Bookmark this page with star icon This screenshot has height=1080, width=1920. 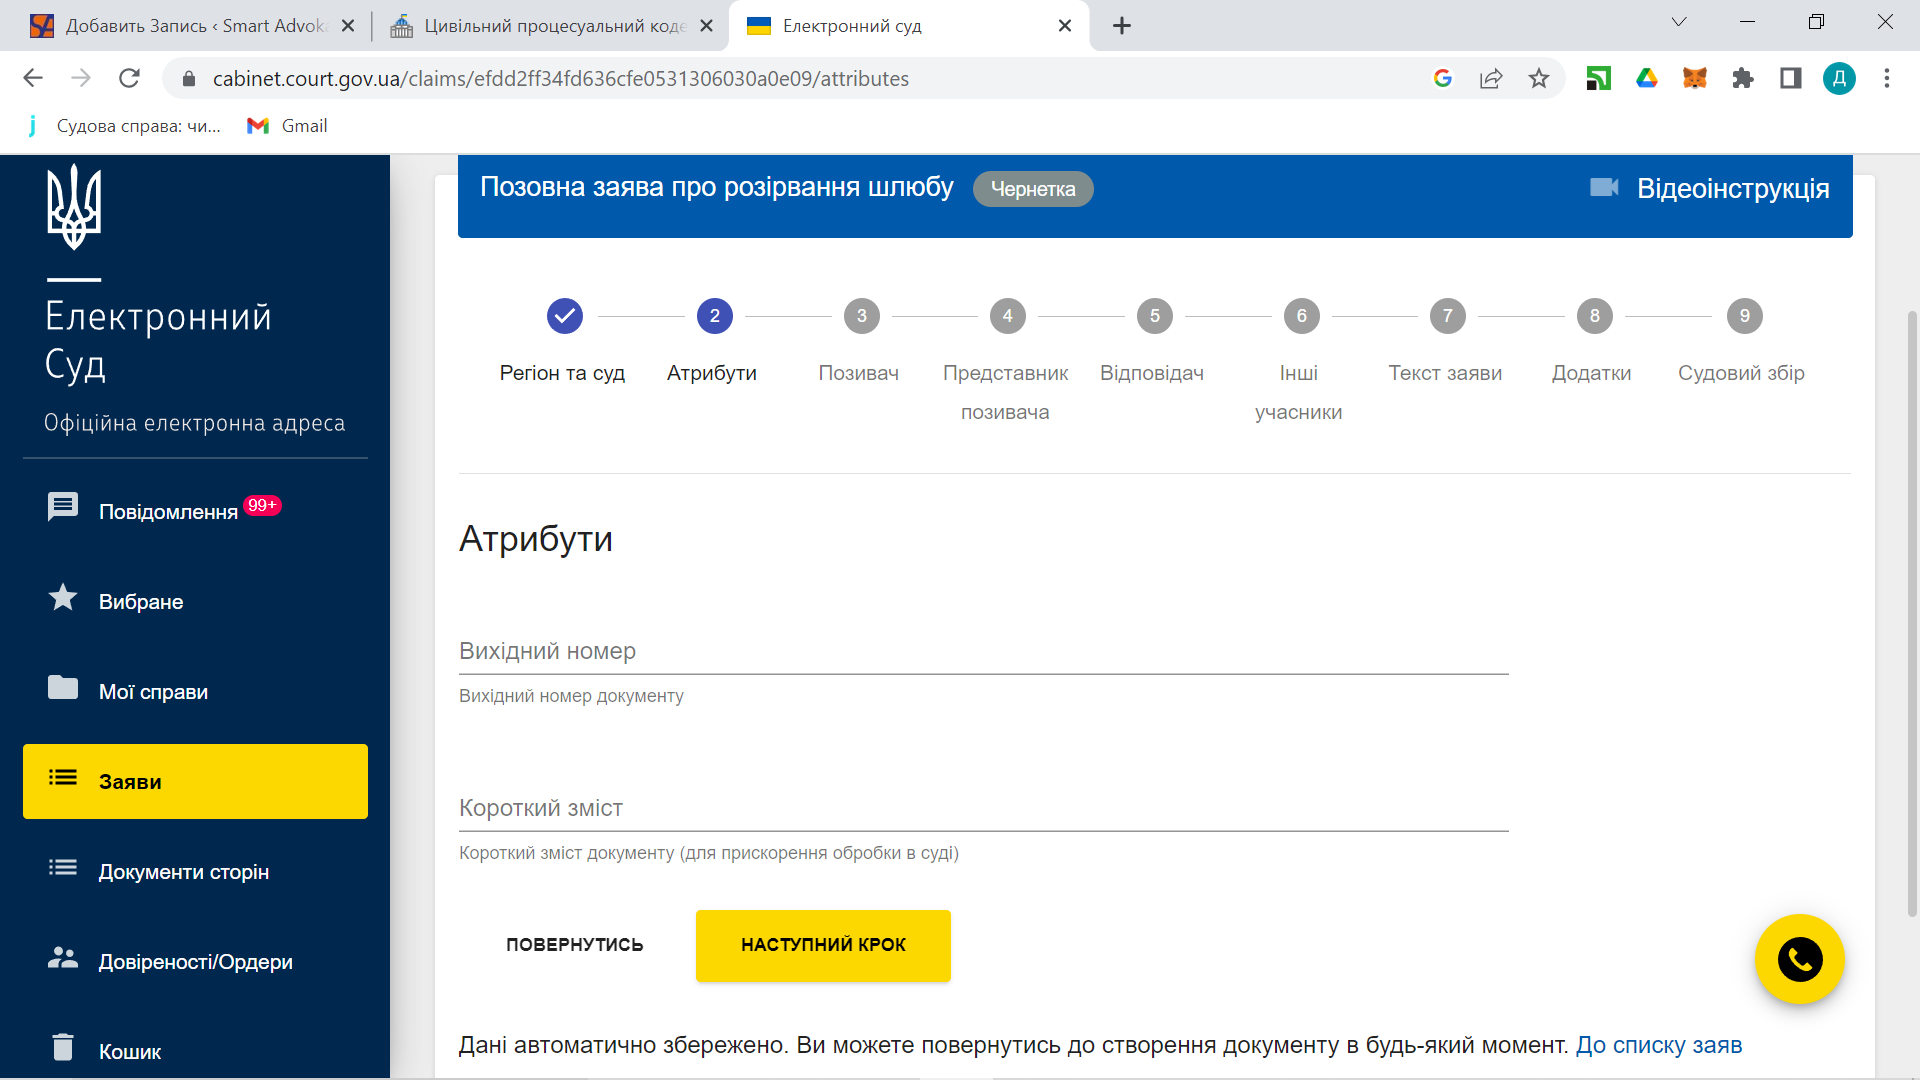[1538, 78]
